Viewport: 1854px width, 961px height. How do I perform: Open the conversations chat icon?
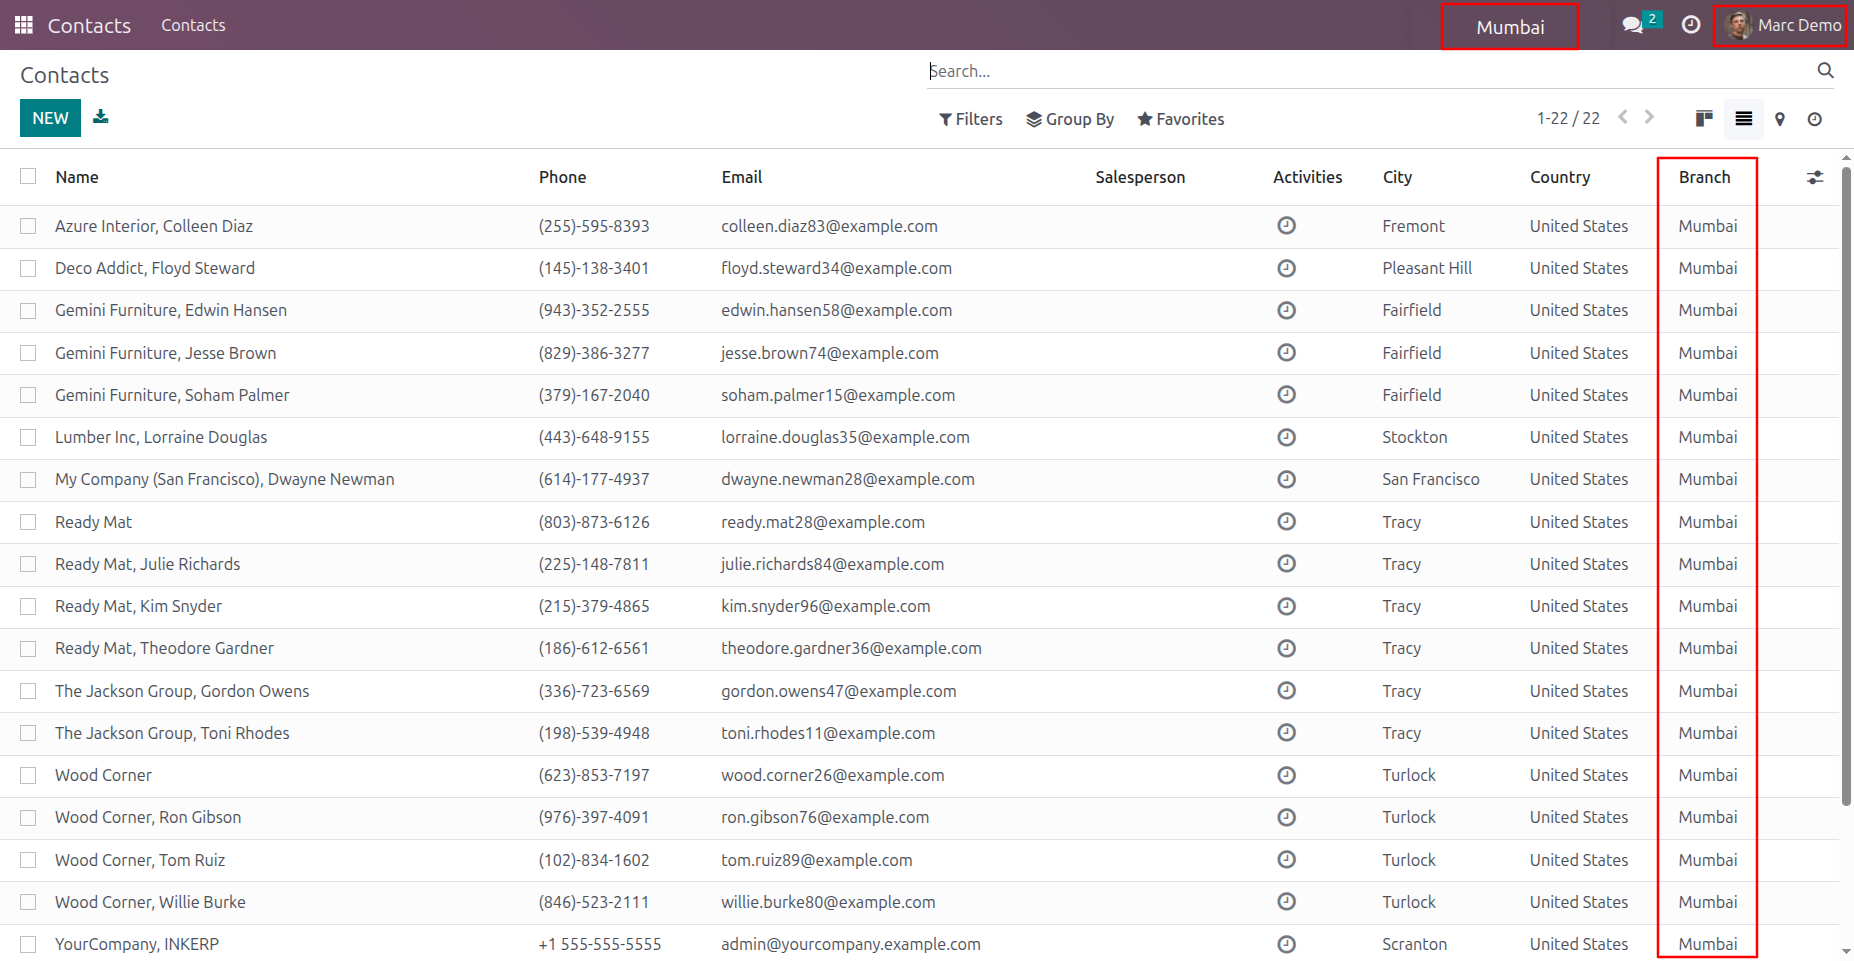pyautogui.click(x=1633, y=25)
